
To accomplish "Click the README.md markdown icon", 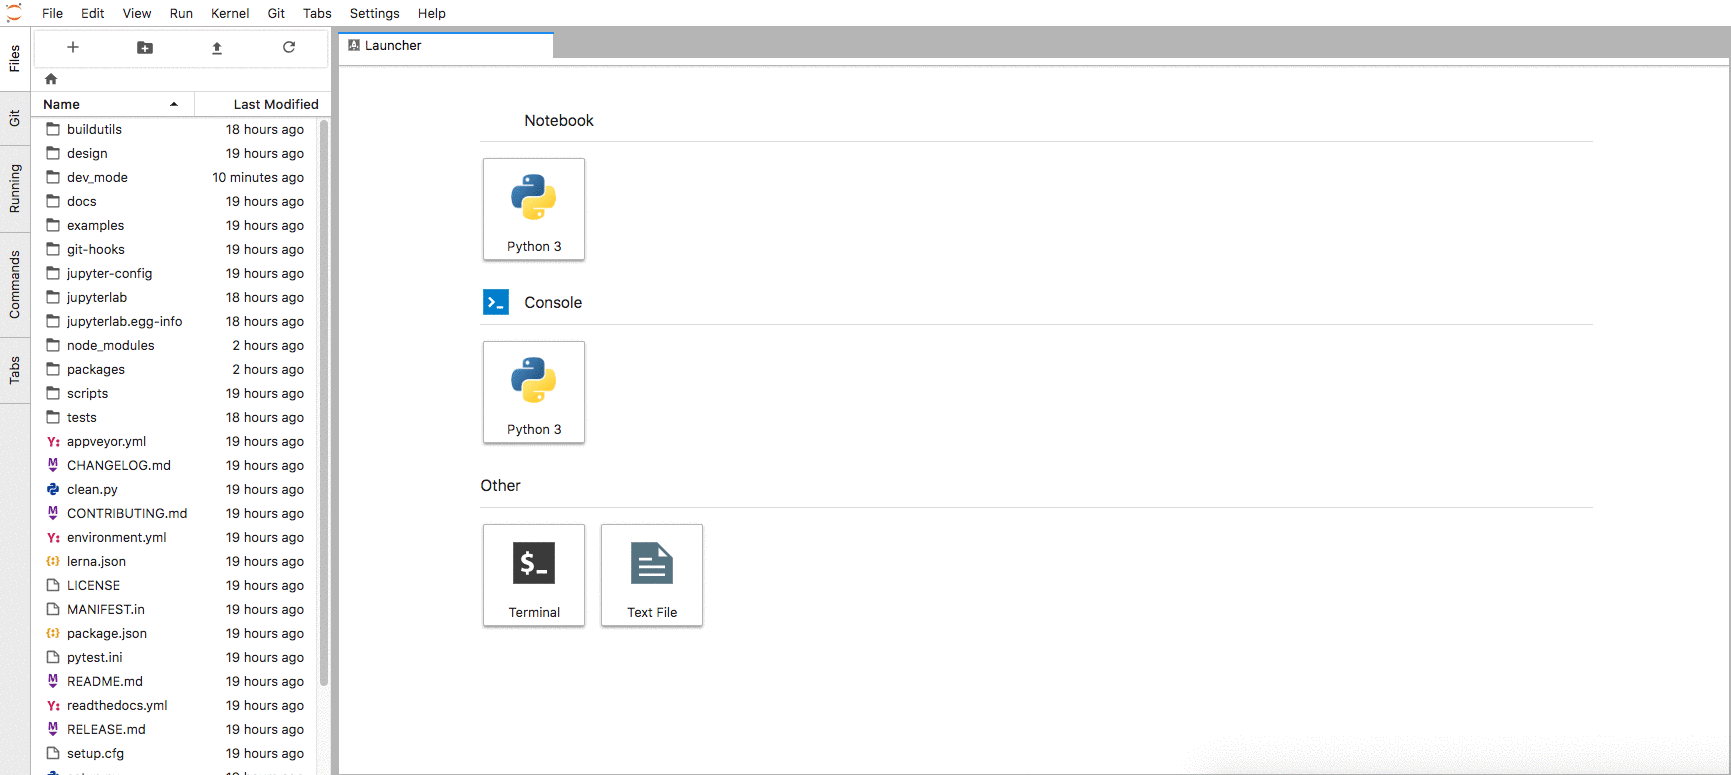I will [53, 681].
